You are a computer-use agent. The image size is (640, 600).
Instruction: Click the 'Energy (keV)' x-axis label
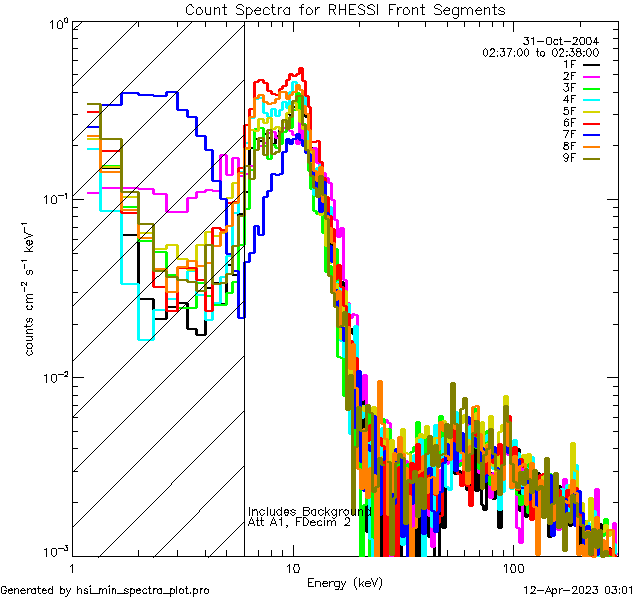click(345, 582)
